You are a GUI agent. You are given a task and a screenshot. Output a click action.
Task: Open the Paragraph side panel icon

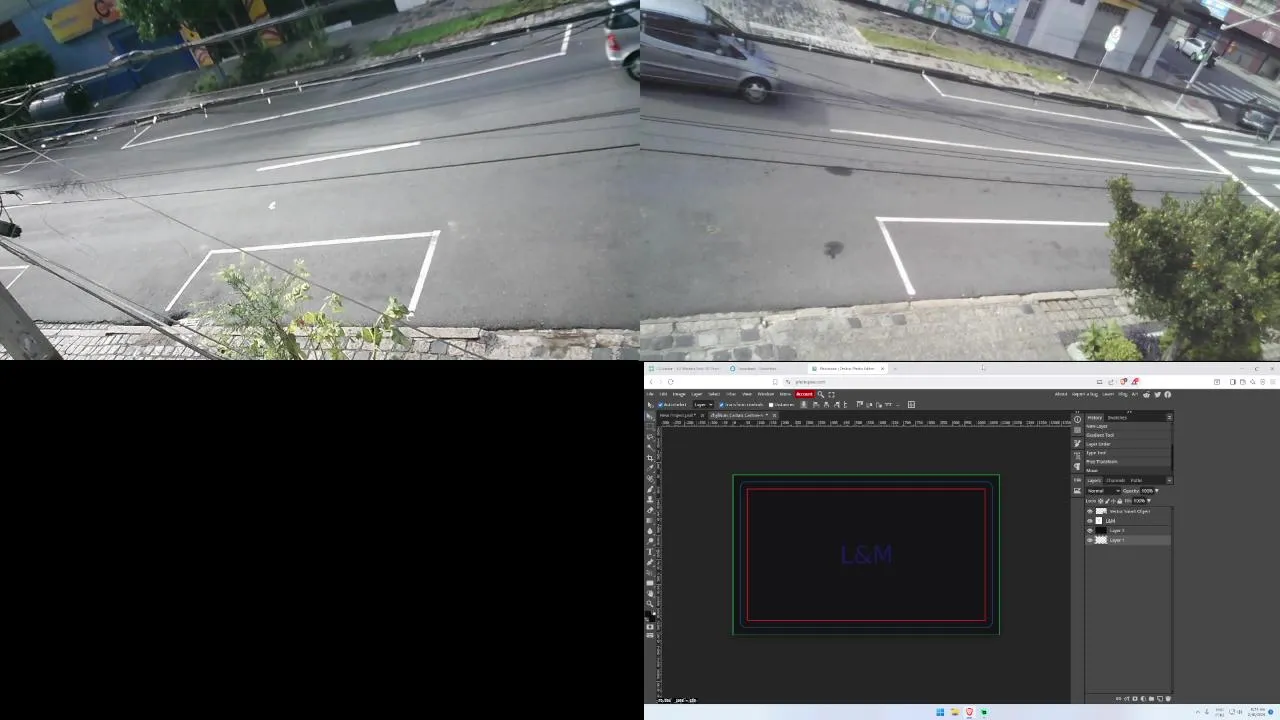point(1077,466)
